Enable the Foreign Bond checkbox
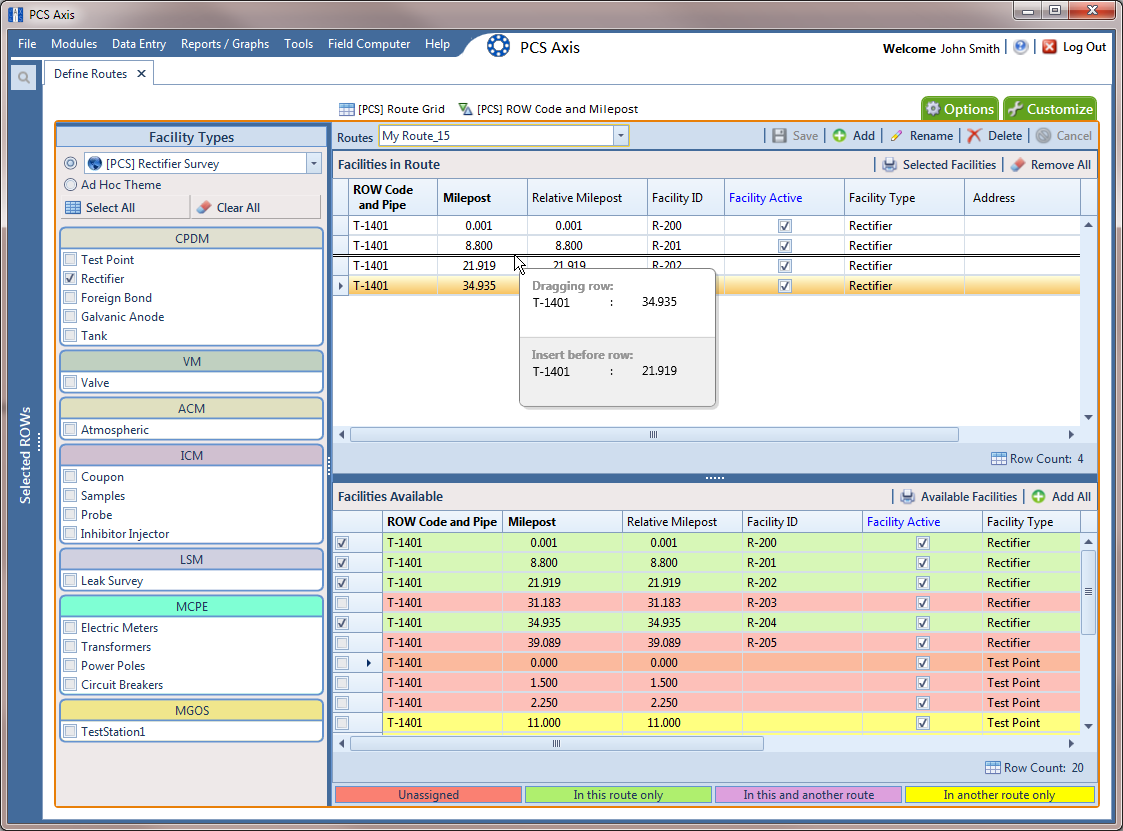1123x831 pixels. point(70,297)
